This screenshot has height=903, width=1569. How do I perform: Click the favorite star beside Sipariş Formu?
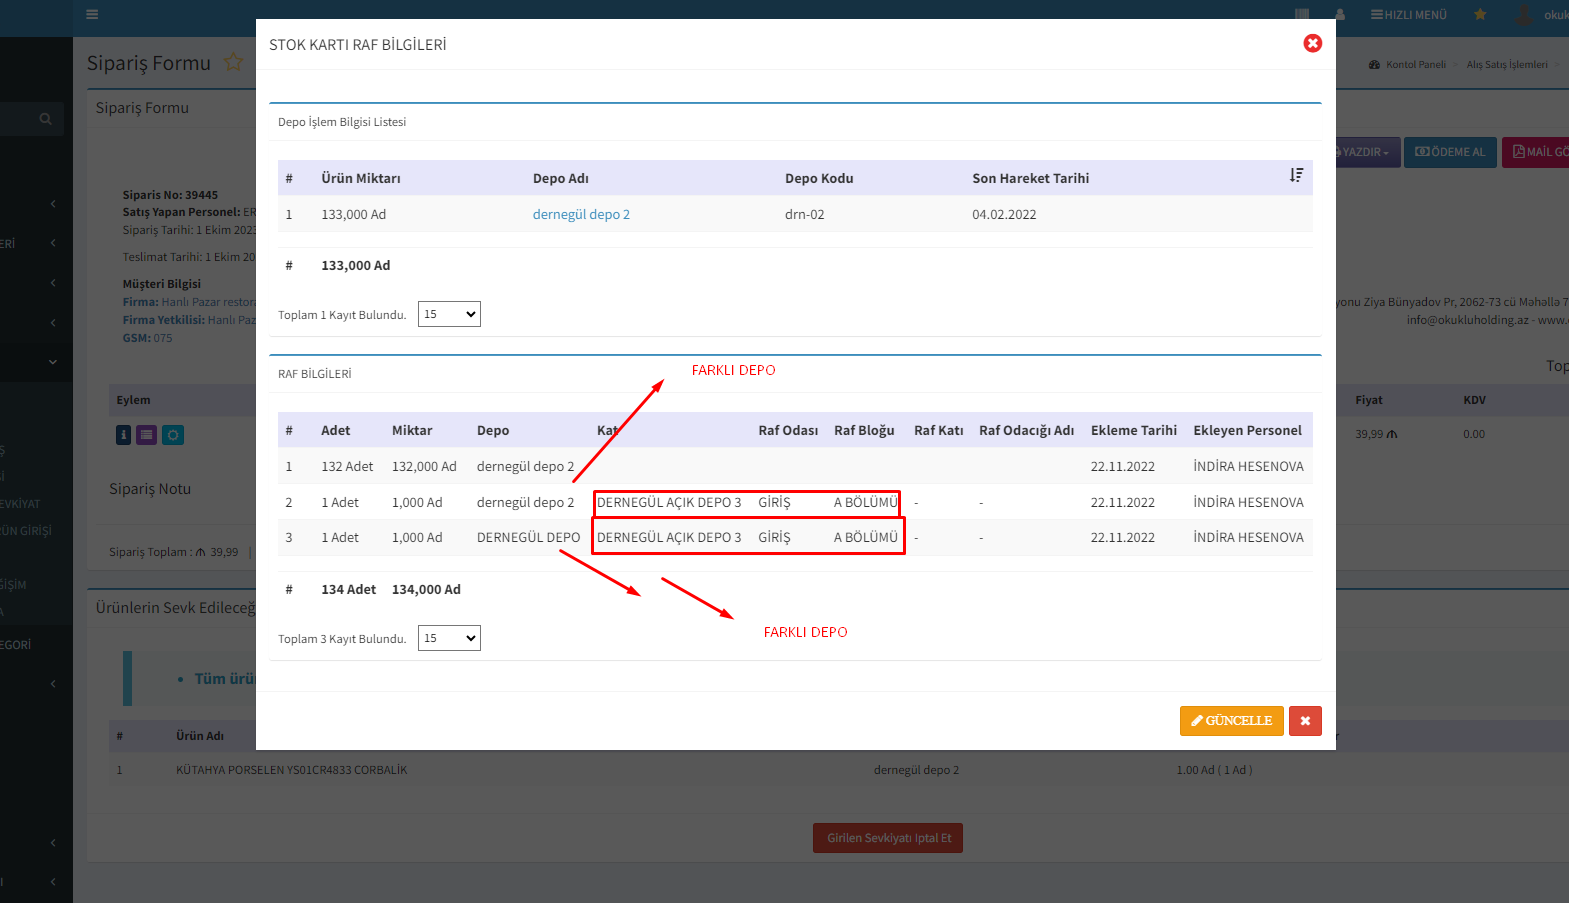(233, 62)
